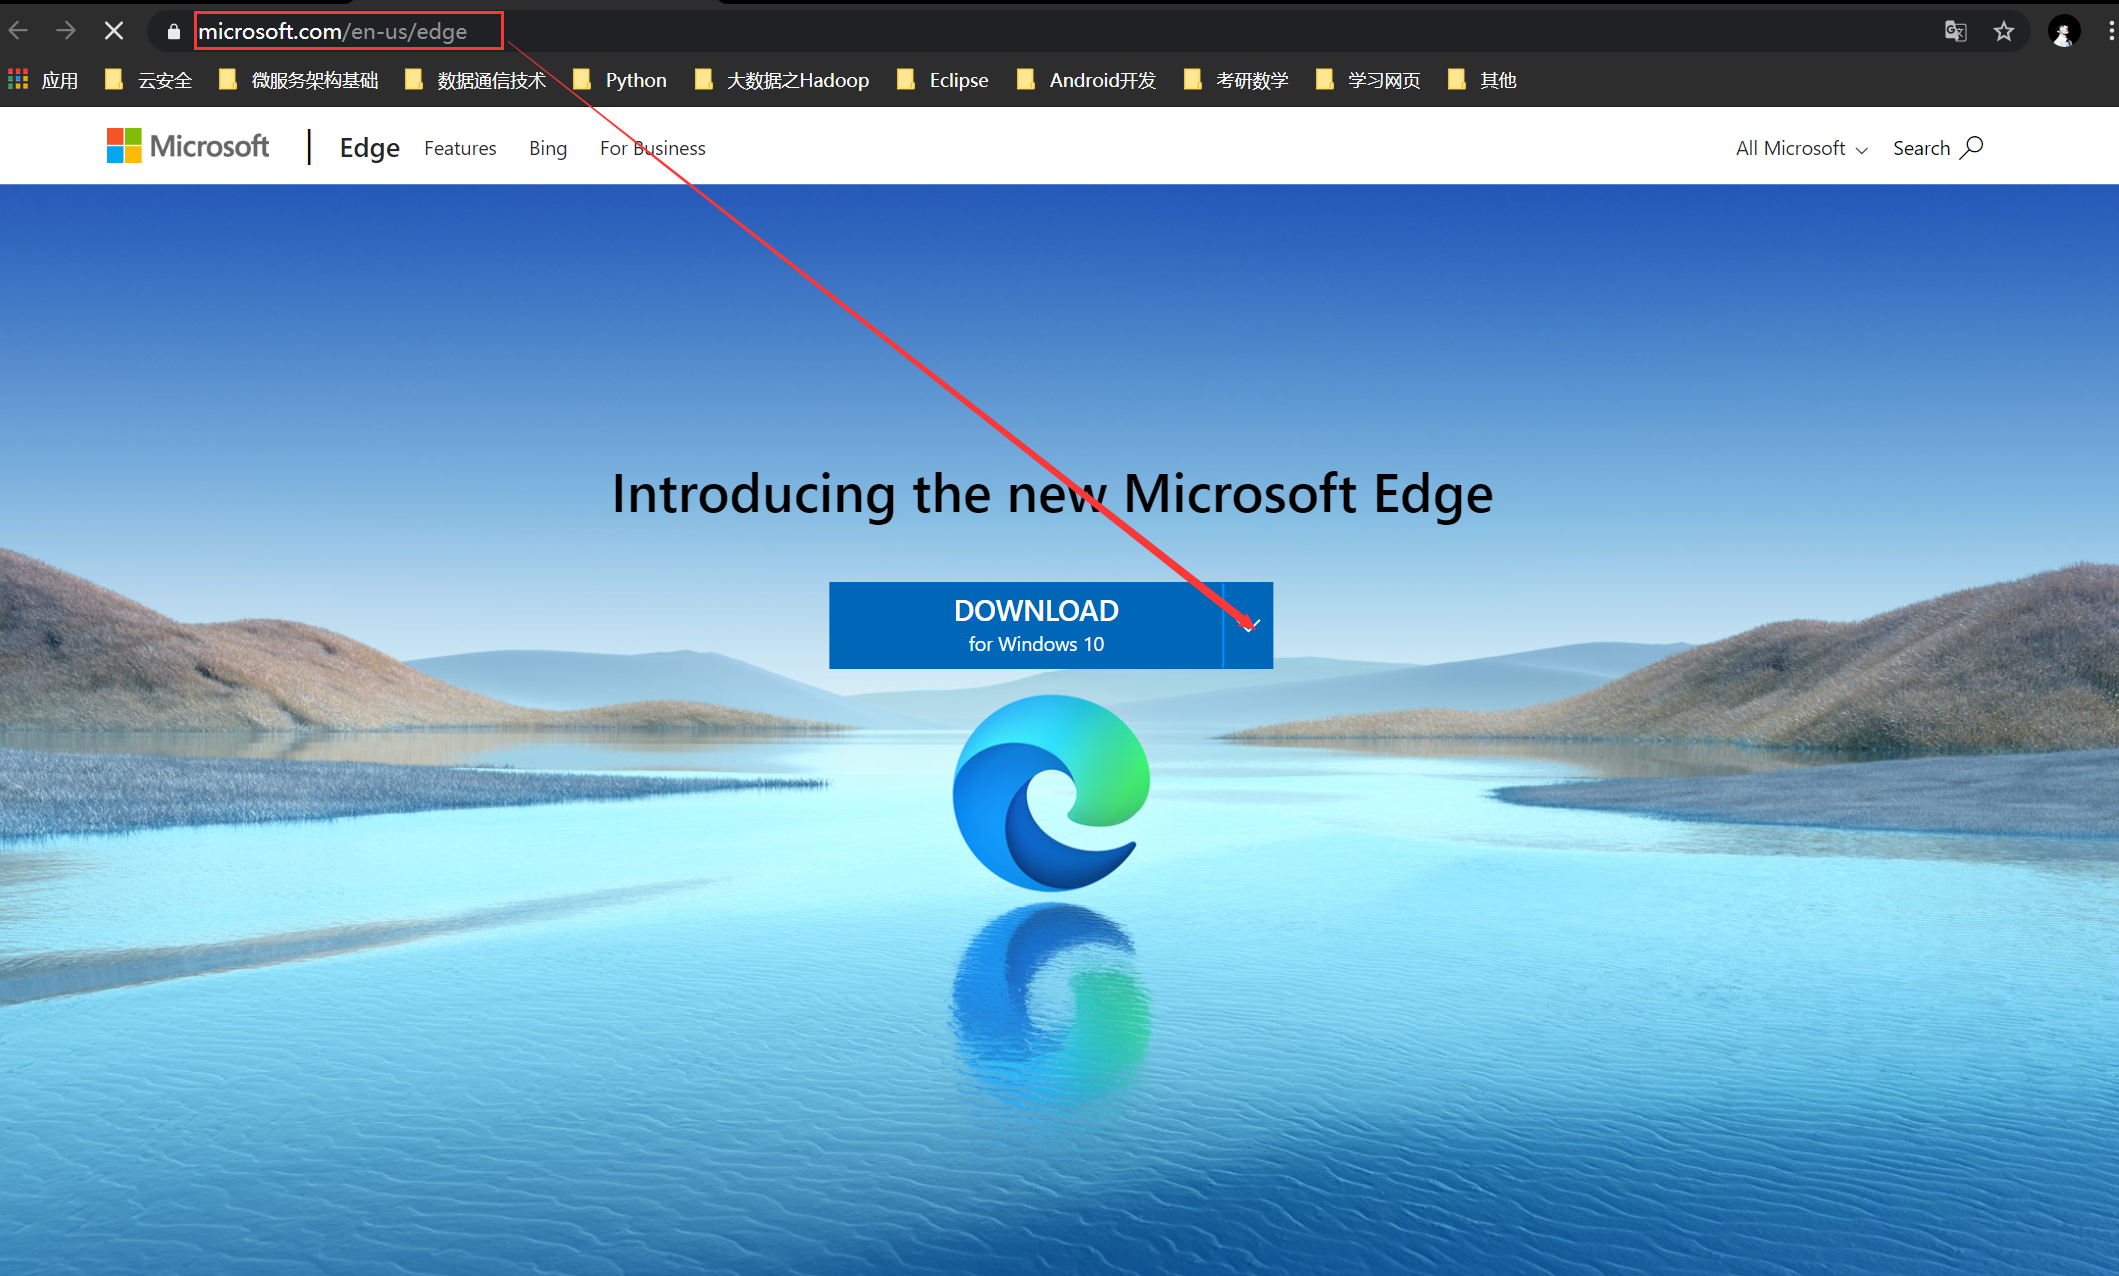Open the apps grid icon on bookmarks bar

pos(17,79)
